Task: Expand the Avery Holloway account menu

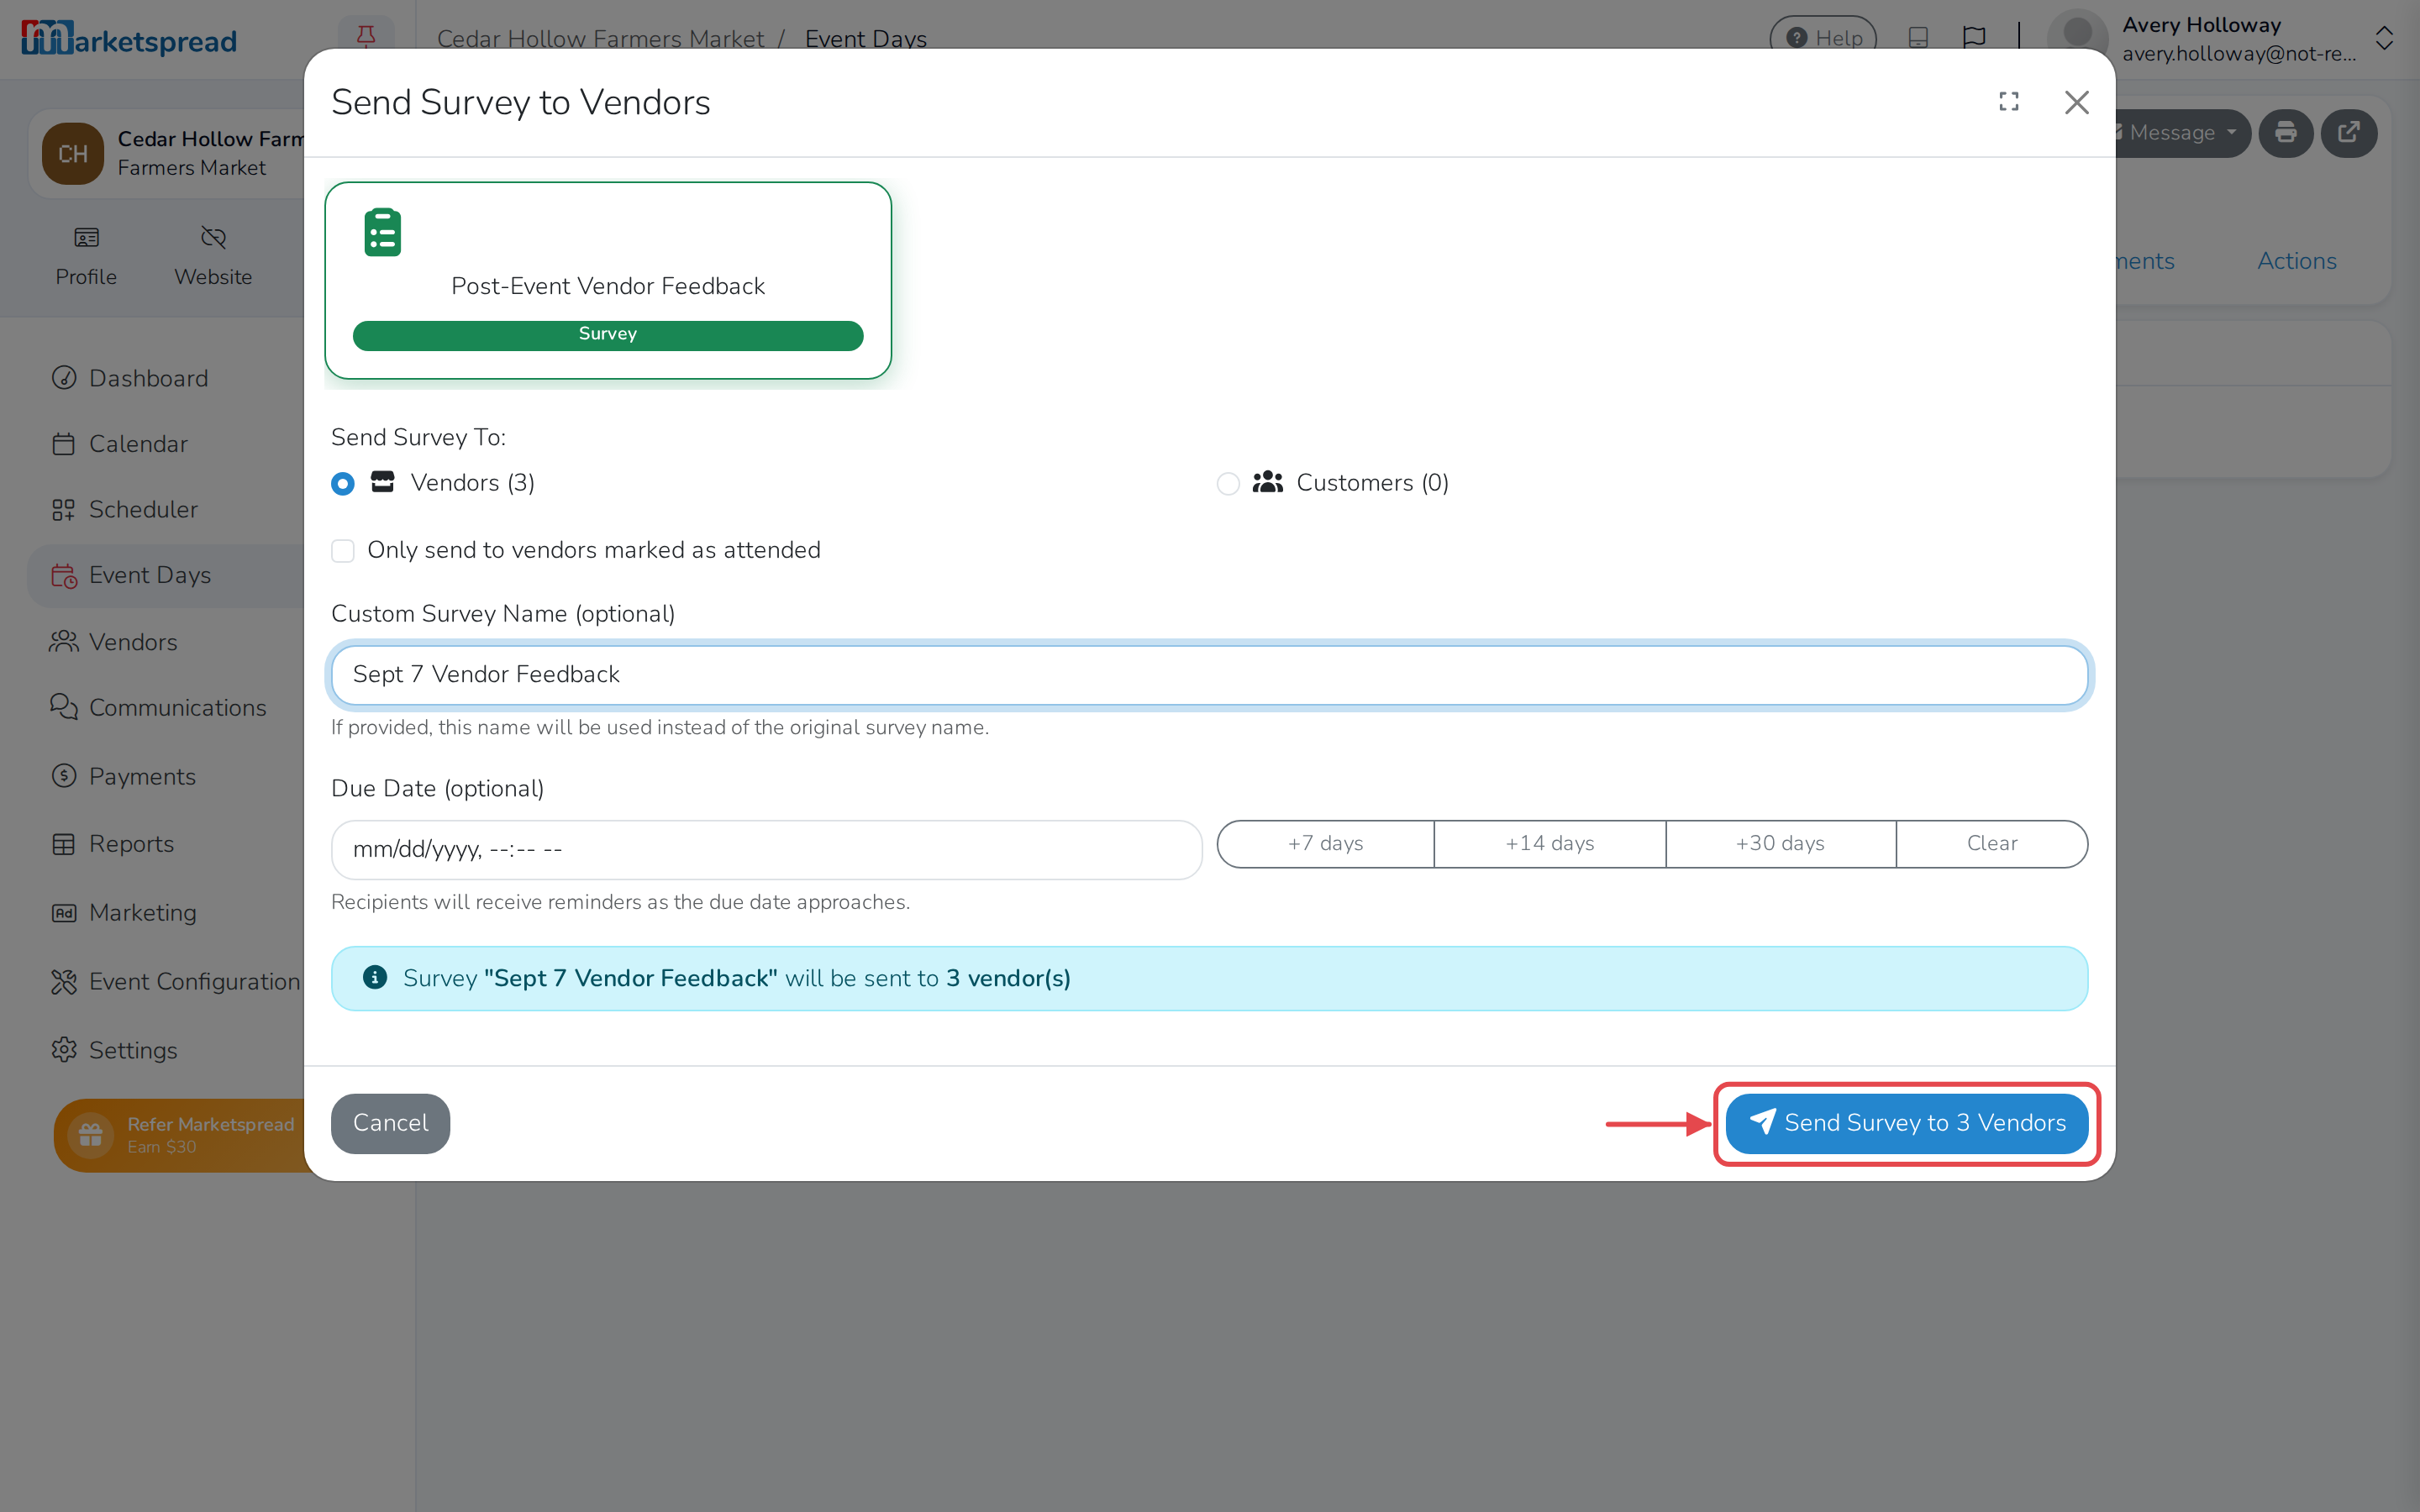Action: (x=2384, y=38)
